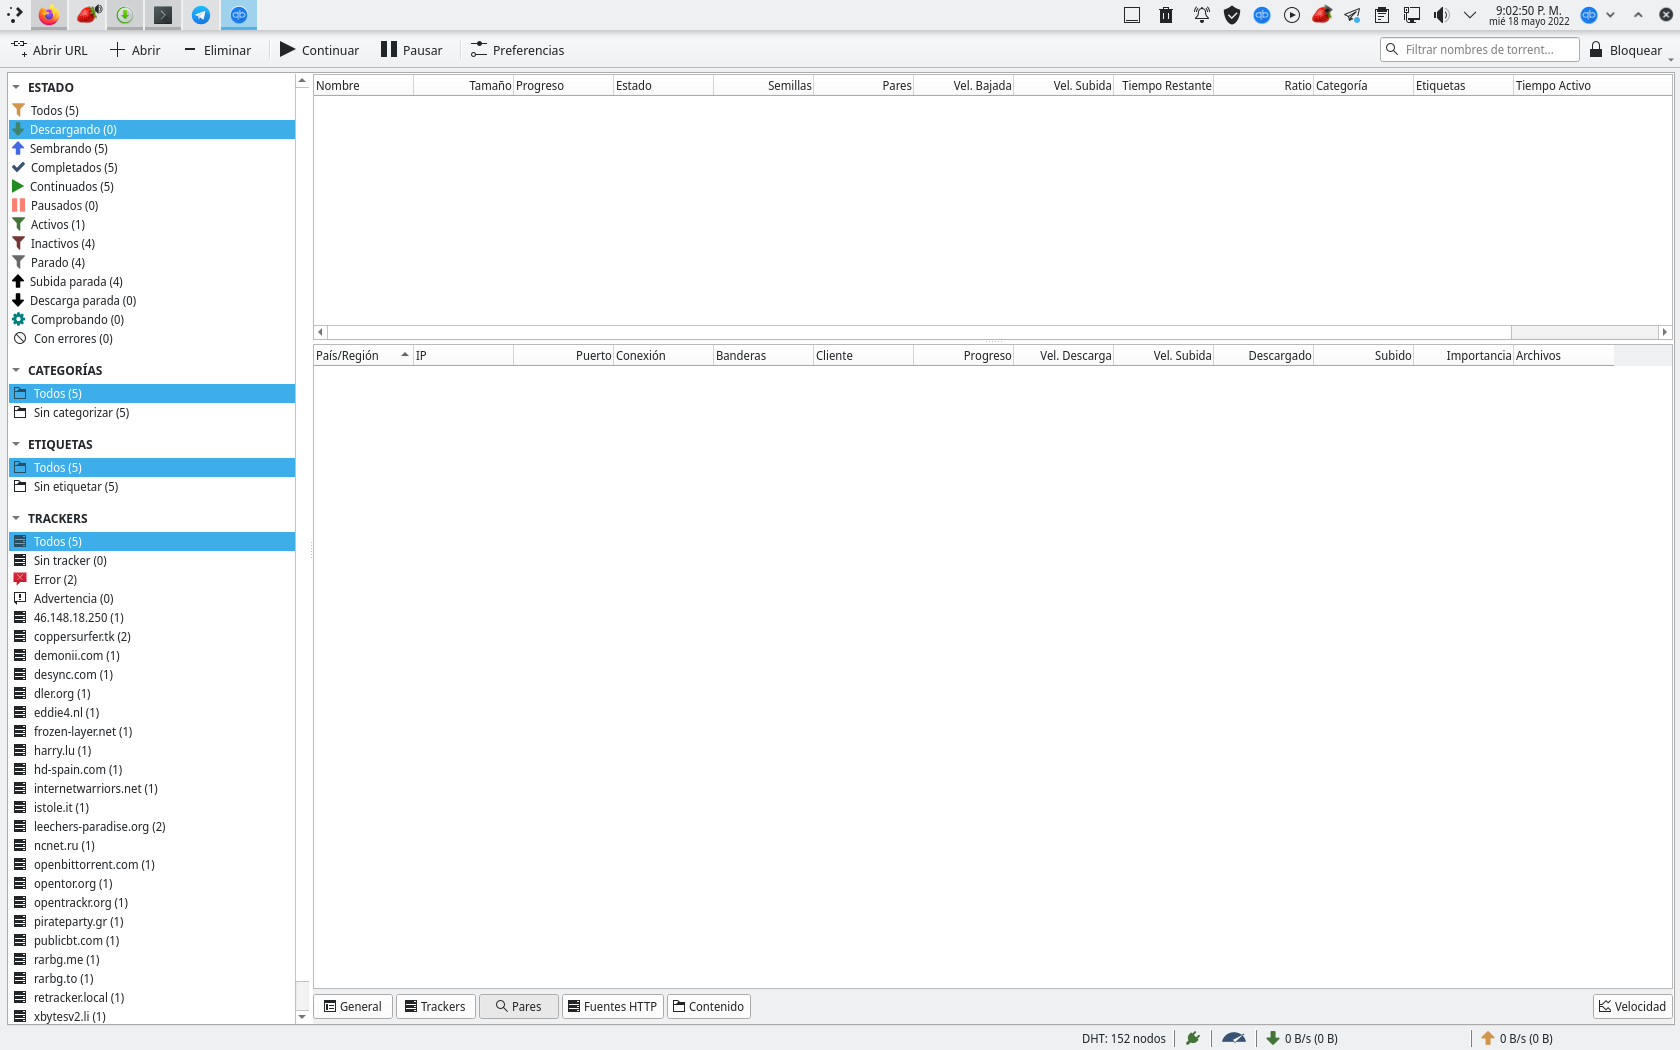The height and width of the screenshot is (1050, 1680).
Task: Click the Abrir button
Action: [135, 49]
